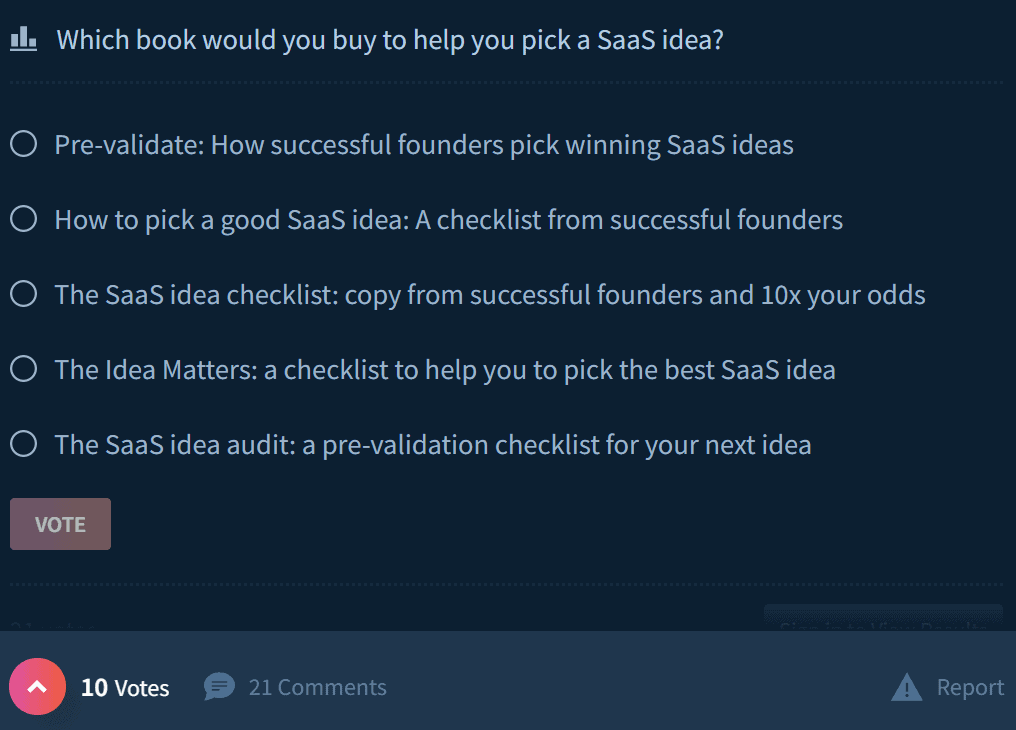Submit the poll with the VOTE button
Viewport: 1016px width, 730px height.
click(x=60, y=524)
